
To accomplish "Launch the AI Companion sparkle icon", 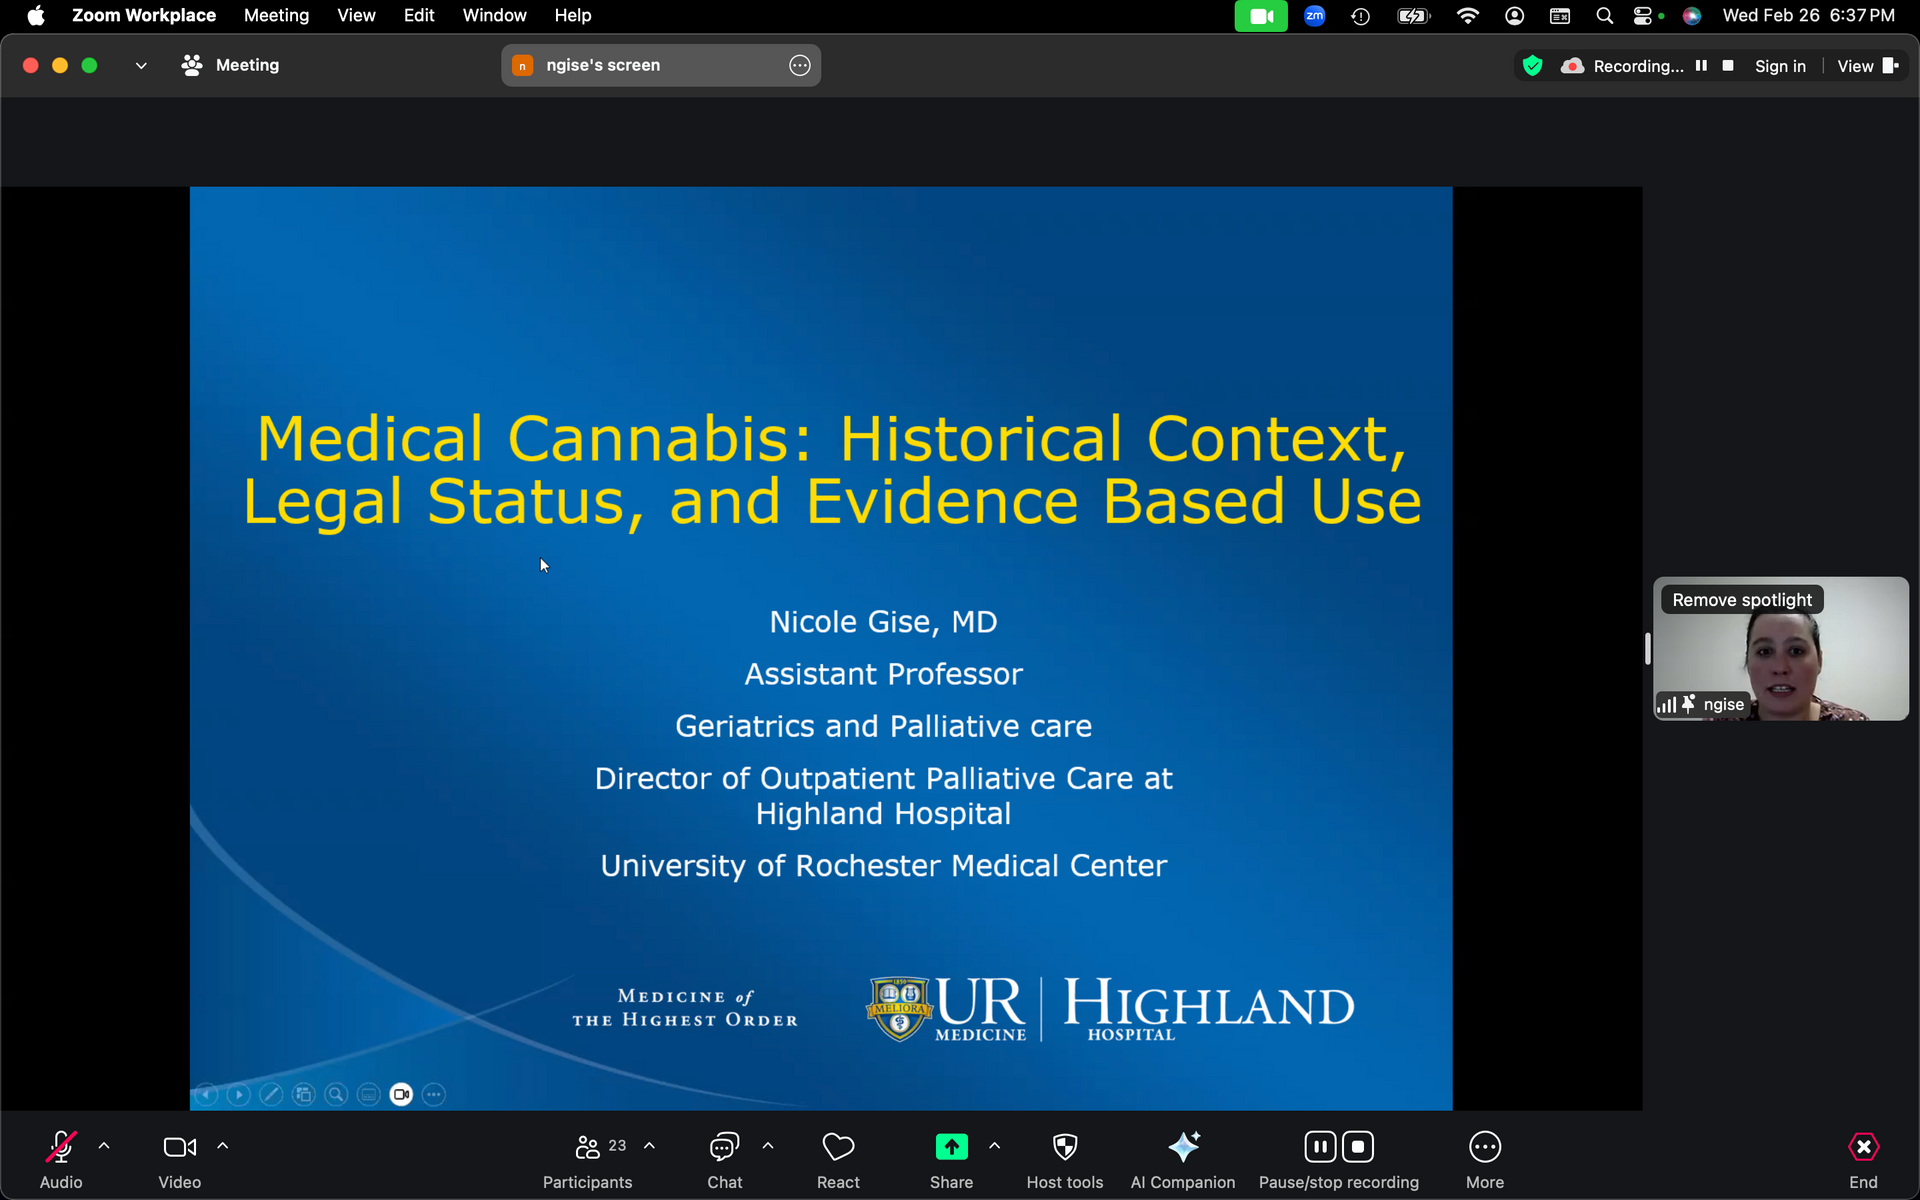I will click(1183, 1147).
